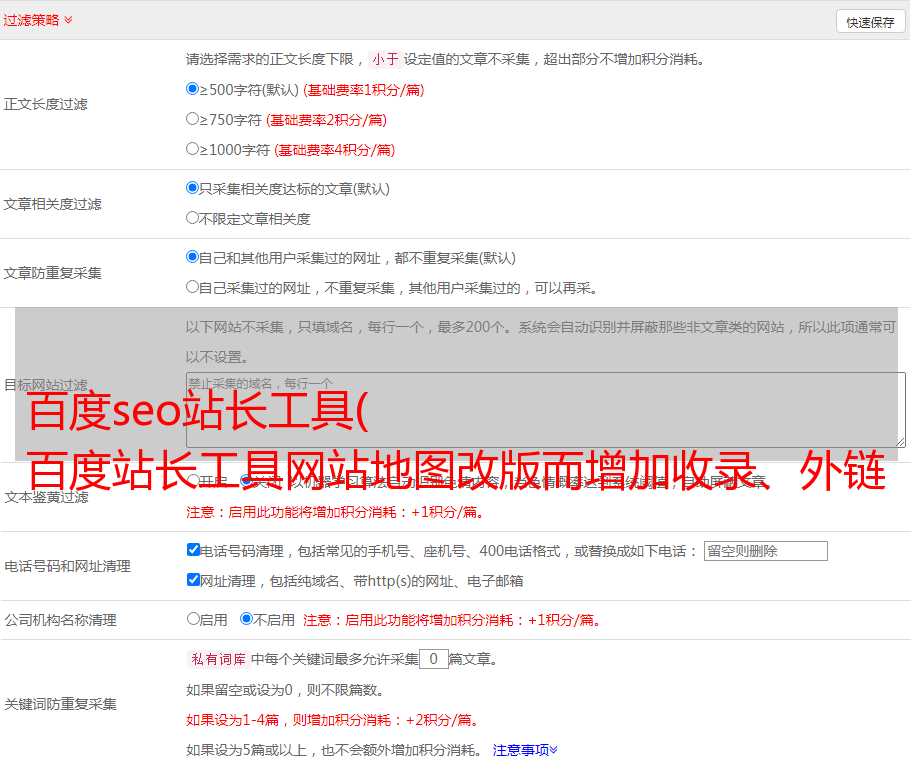
Task: Choose the ≥750字符 length filter
Action: coord(193,119)
